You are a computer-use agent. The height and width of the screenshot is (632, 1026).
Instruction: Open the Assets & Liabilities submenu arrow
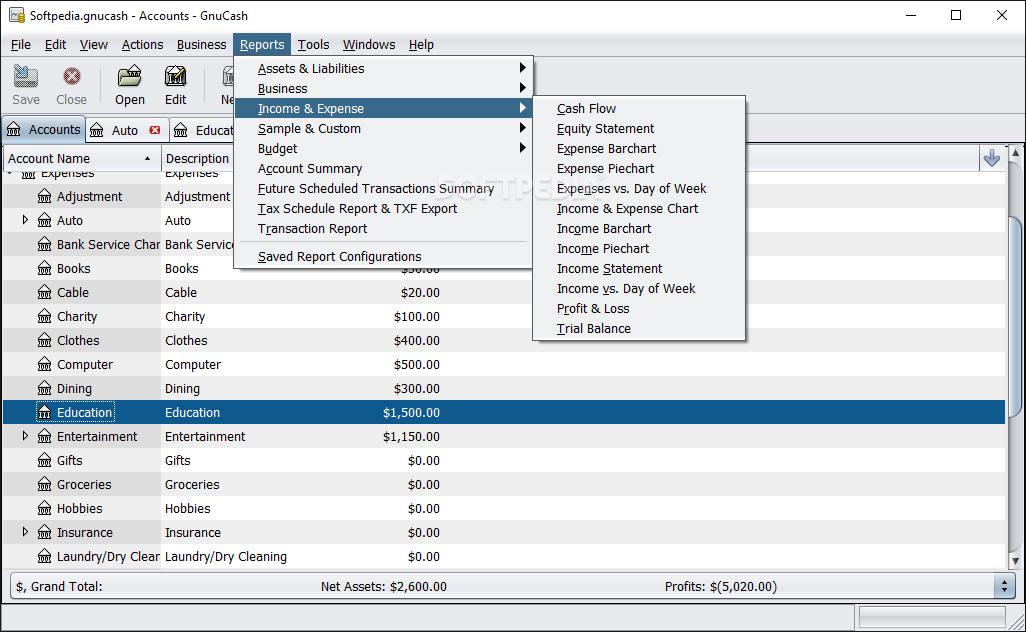point(522,68)
